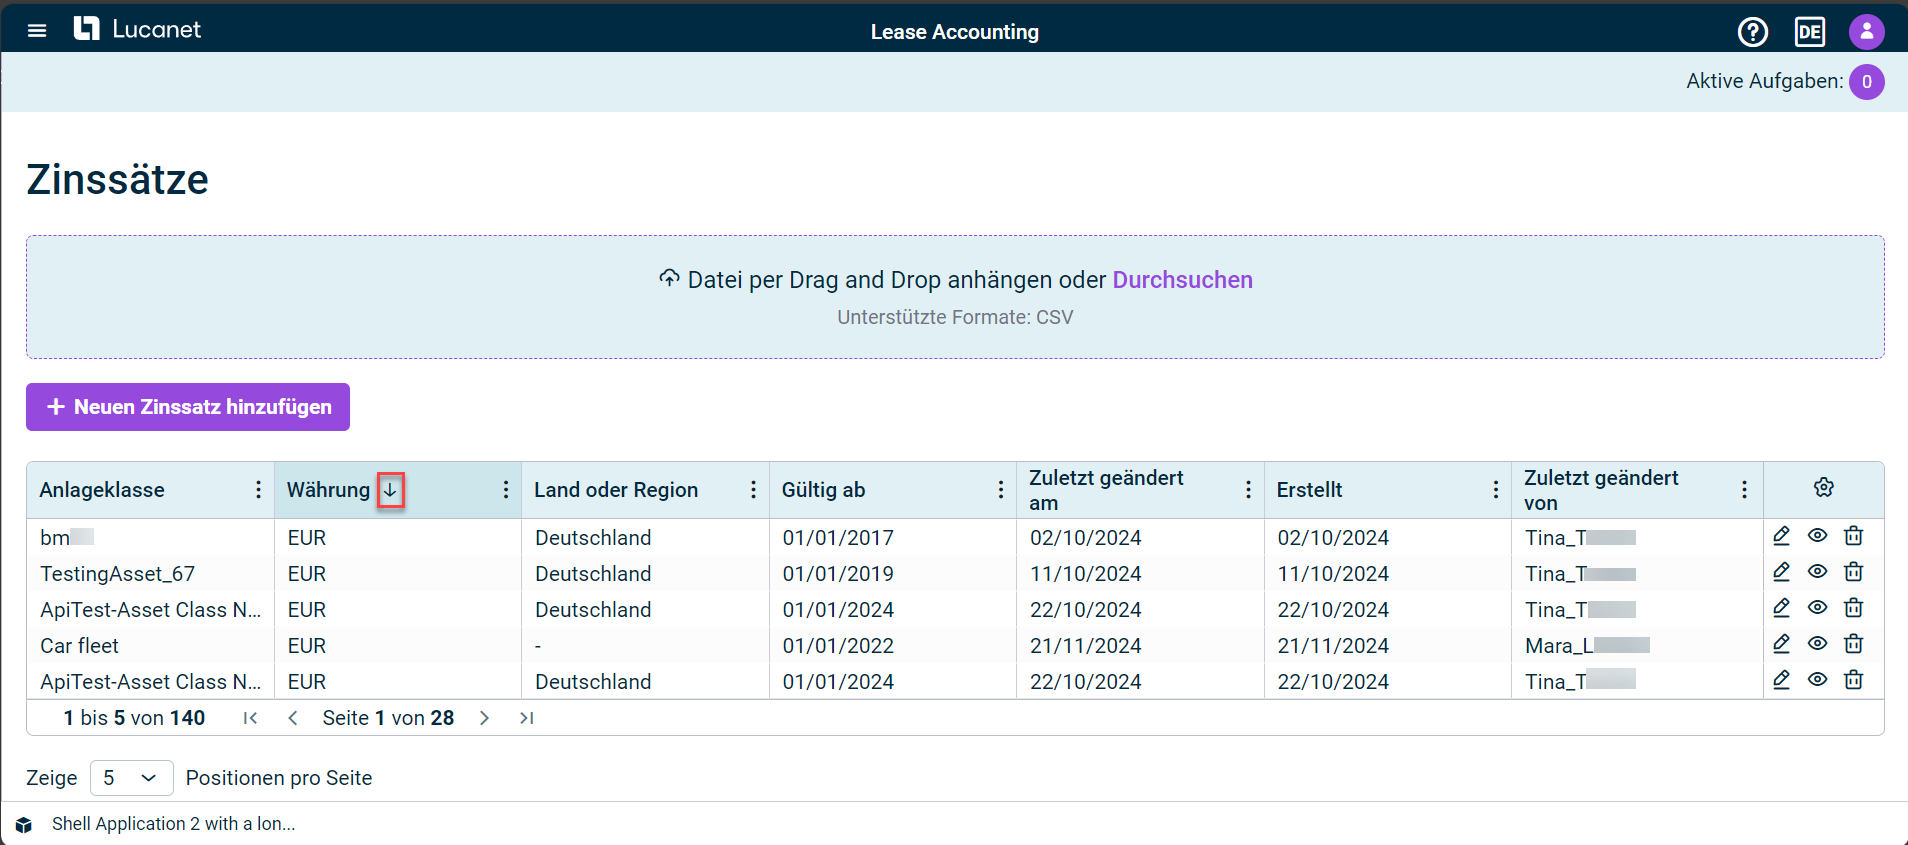The image size is (1908, 845).
Task: Open Gültig ab column options menu
Action: (x=1001, y=490)
